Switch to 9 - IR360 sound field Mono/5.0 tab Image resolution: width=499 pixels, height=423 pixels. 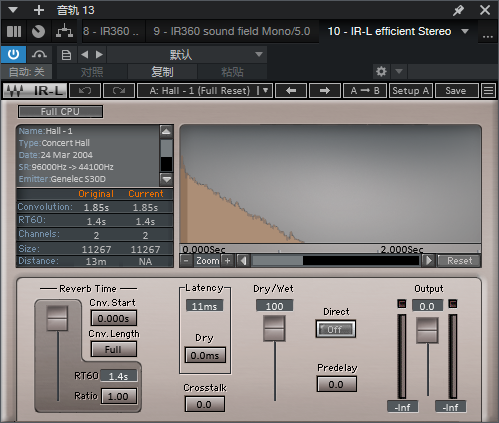[232, 31]
